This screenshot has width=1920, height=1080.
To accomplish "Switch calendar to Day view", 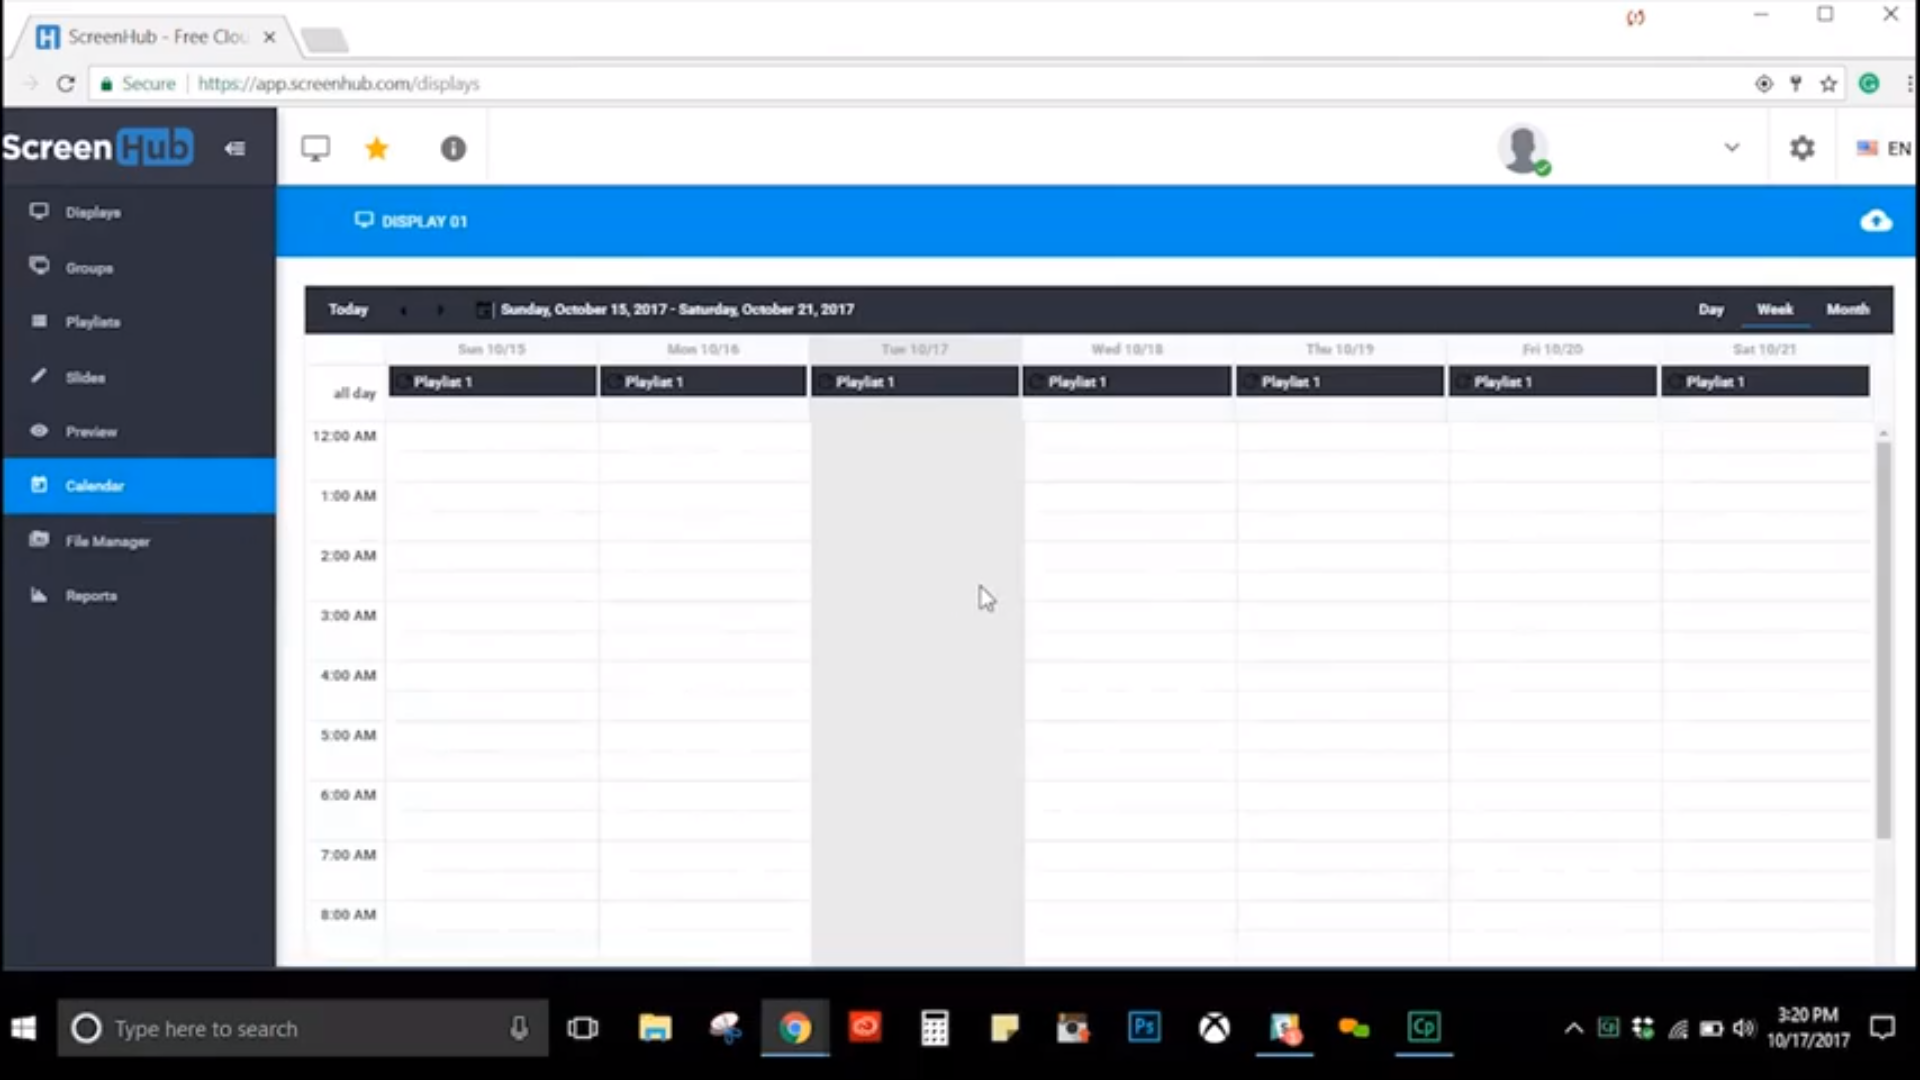I will (x=1710, y=310).
